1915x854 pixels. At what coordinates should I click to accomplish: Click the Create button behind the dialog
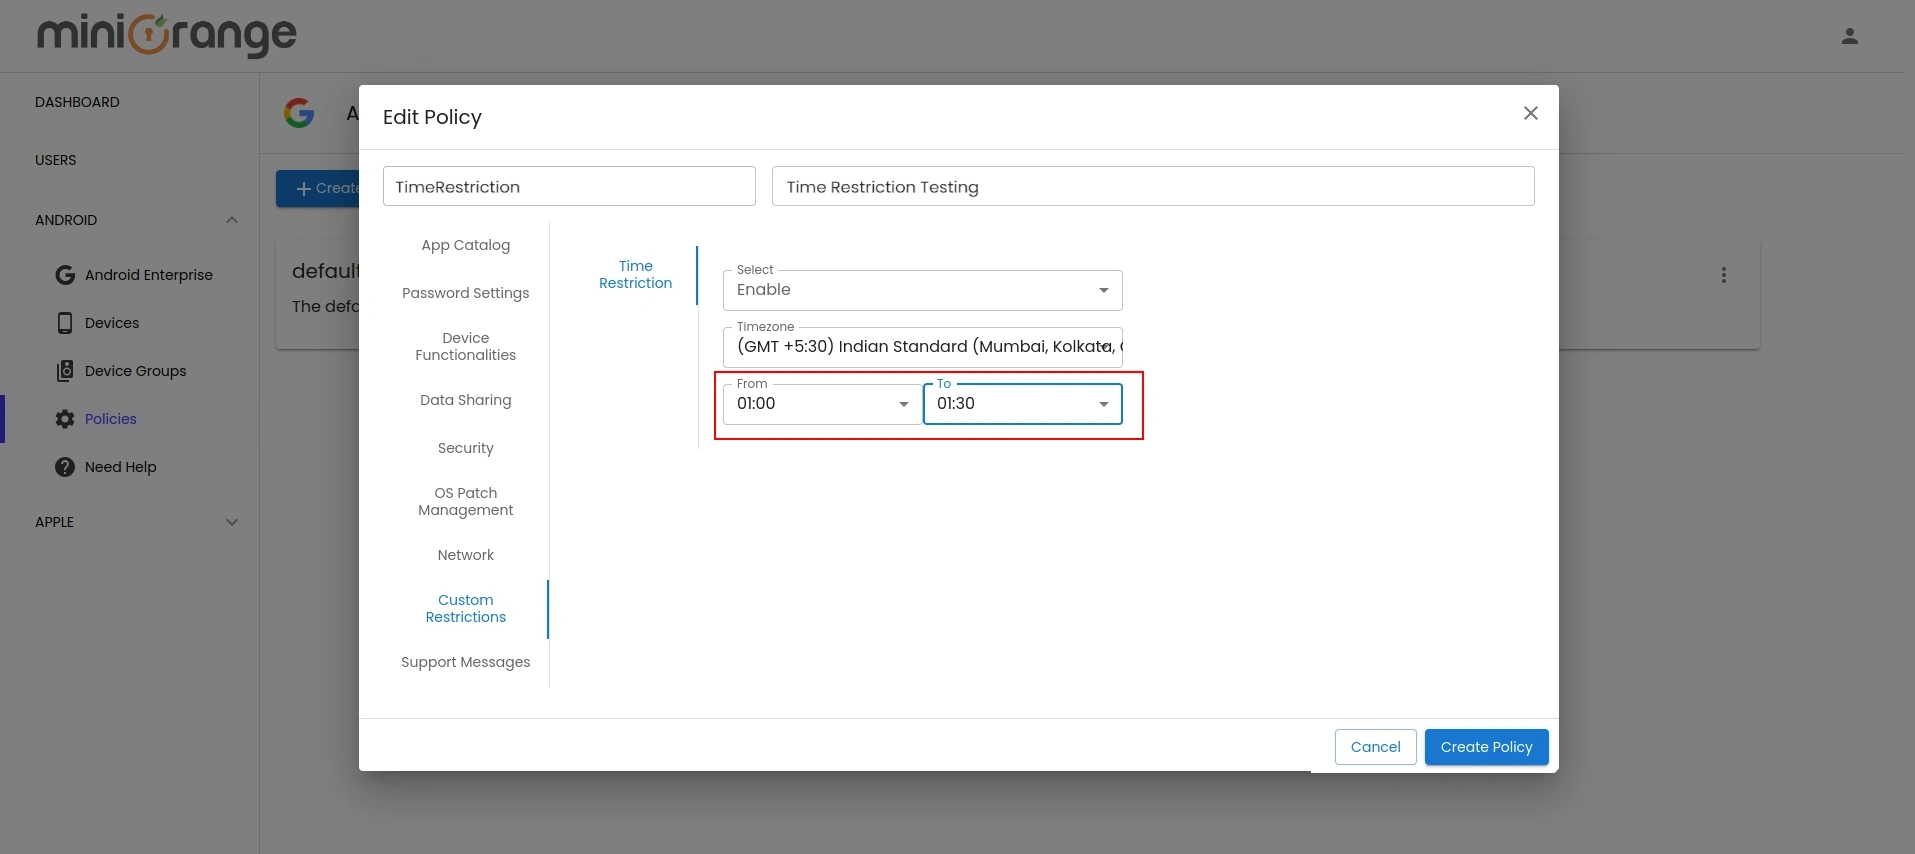[318, 188]
